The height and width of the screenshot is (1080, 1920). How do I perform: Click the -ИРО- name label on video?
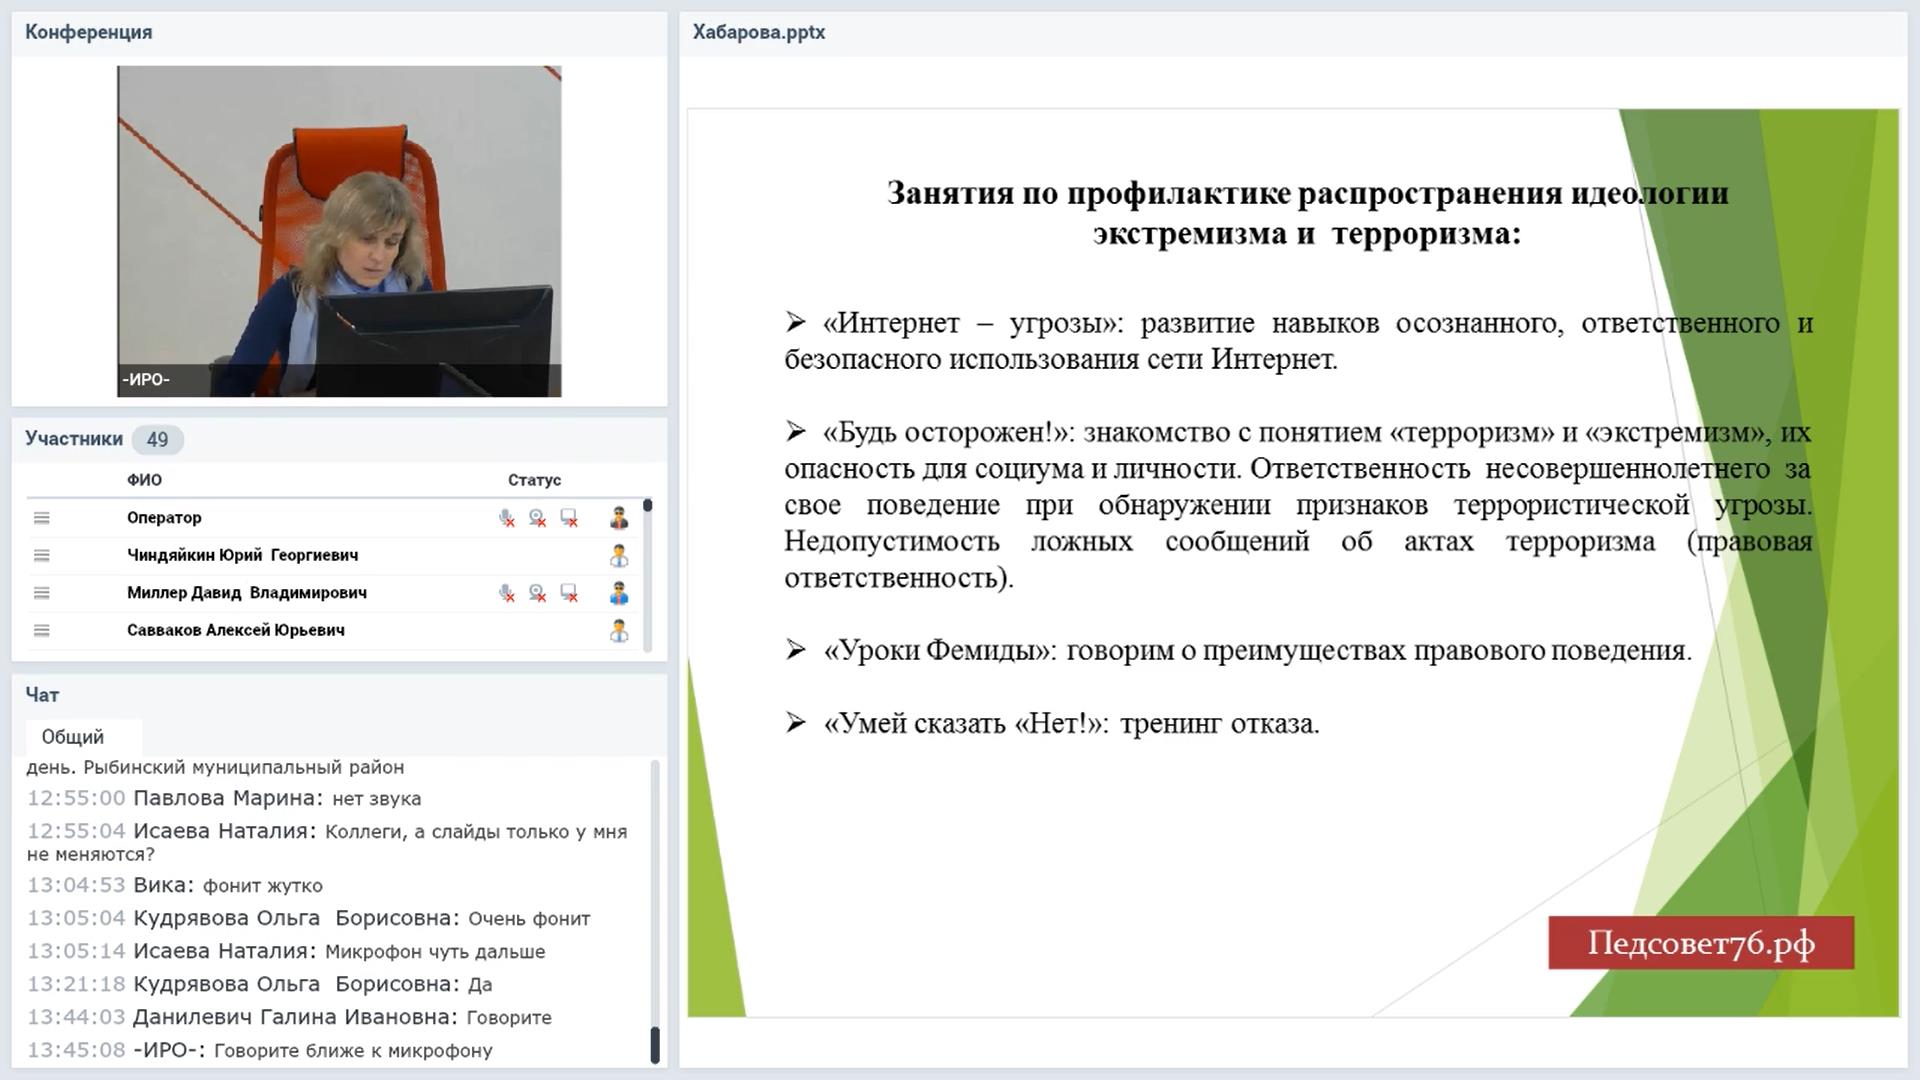(x=146, y=380)
